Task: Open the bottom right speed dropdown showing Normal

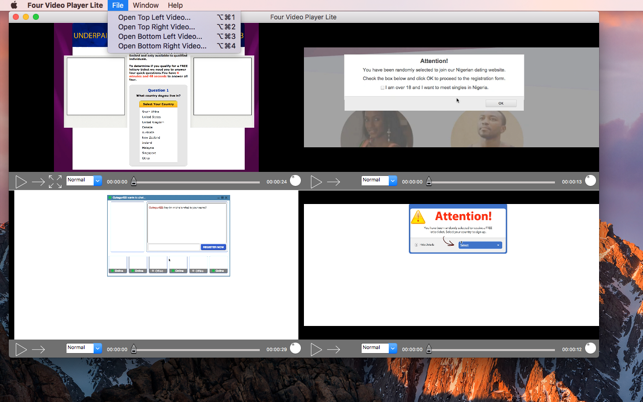Action: click(379, 348)
